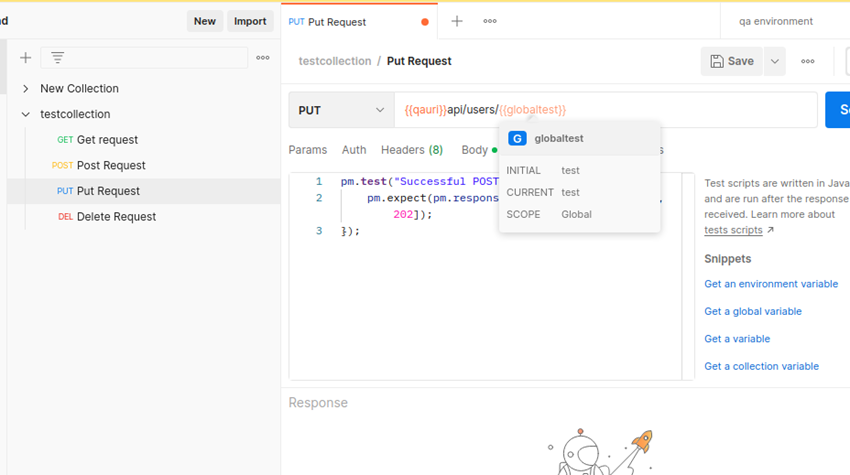Expand New Collection folder
This screenshot has width=850, height=475.
[26, 89]
